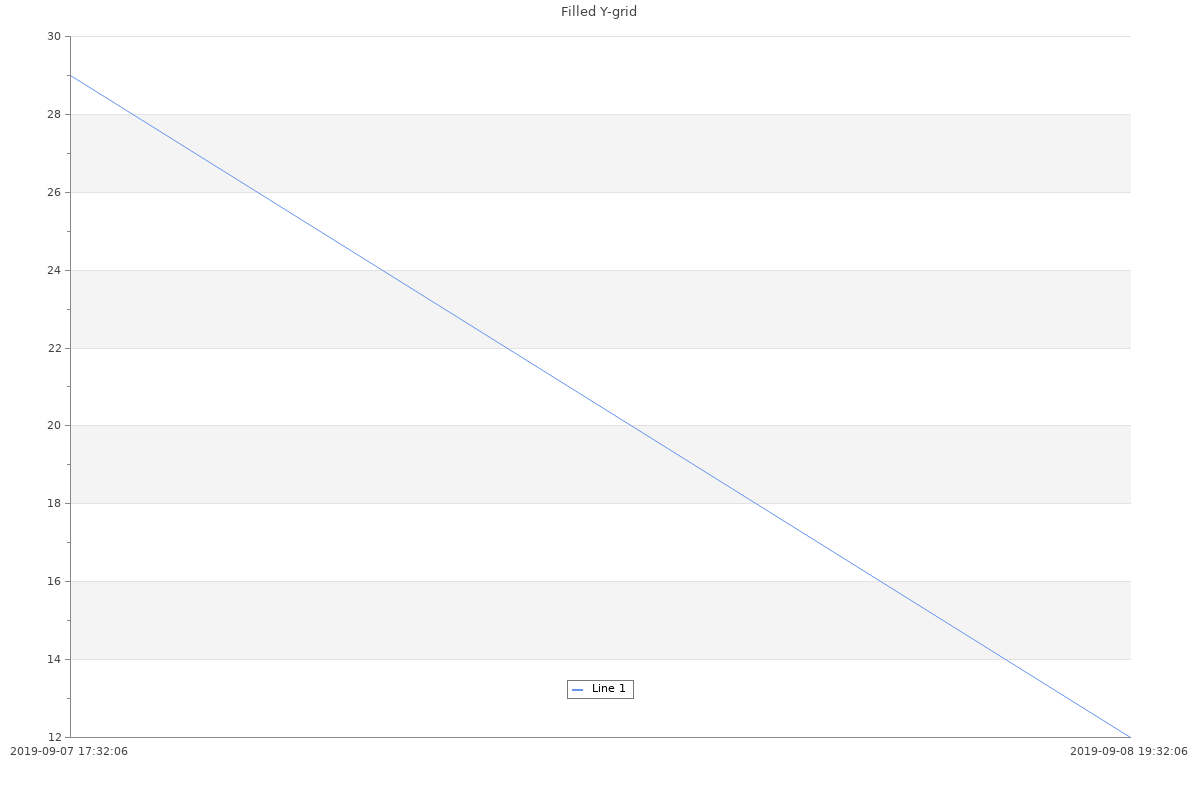Viewport: 1200px width, 800px height.
Task: Click the Y-axis value 16
Action: coord(54,582)
